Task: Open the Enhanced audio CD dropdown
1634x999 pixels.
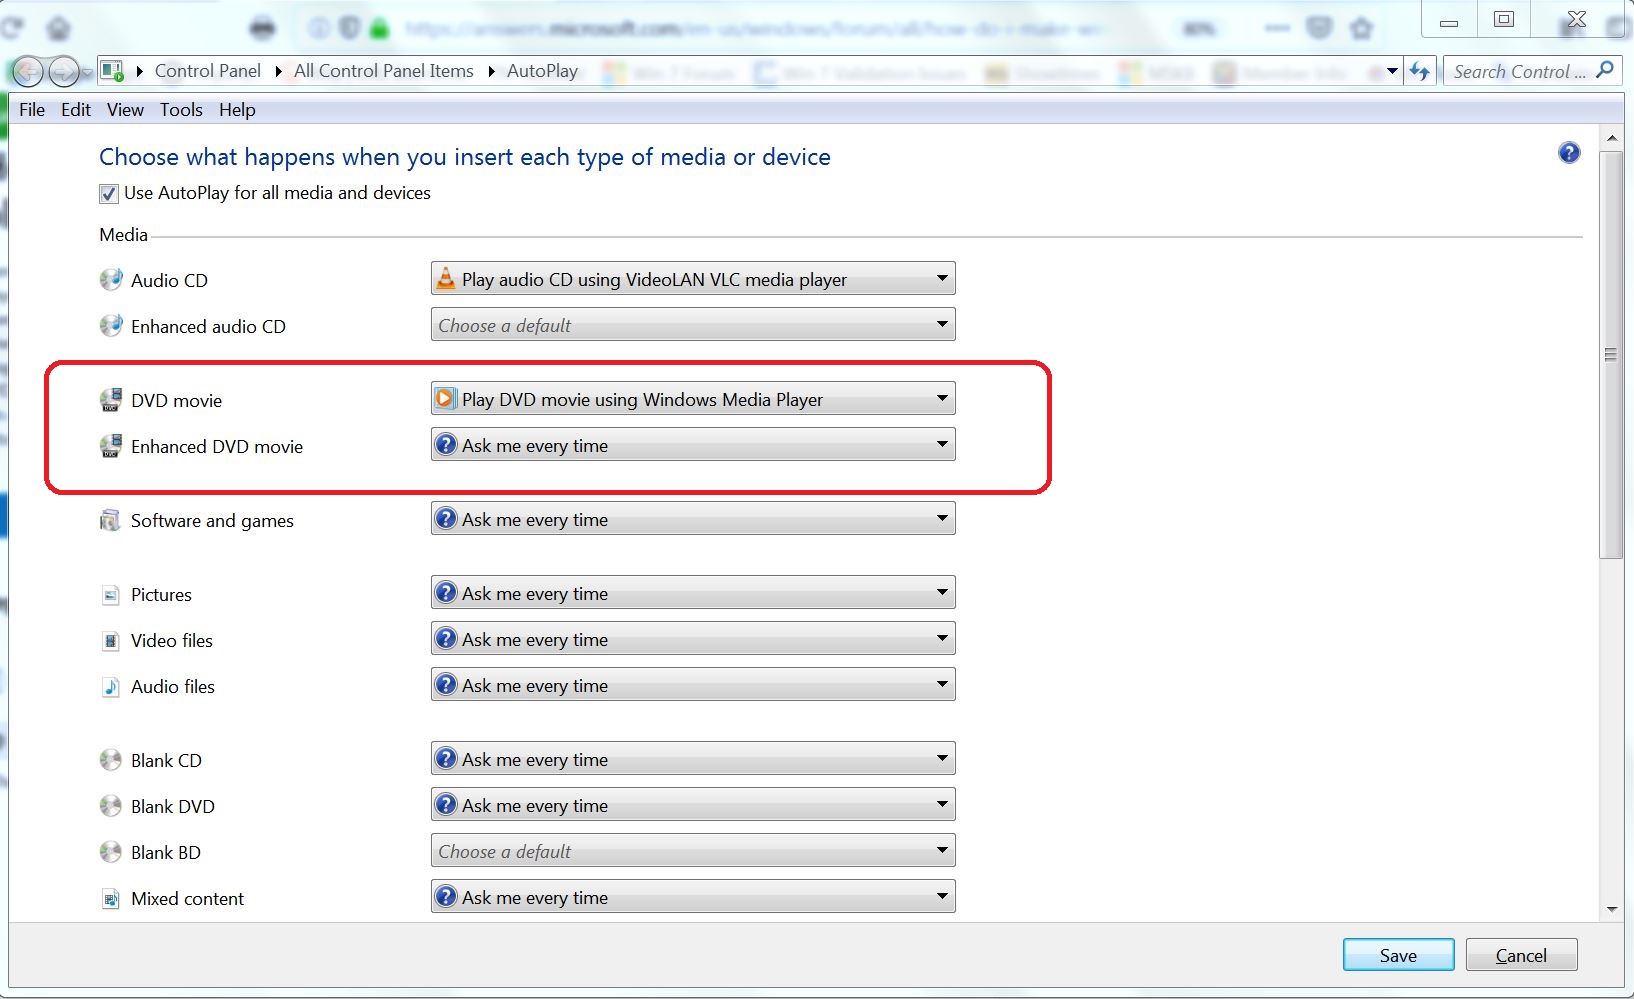Action: point(693,325)
